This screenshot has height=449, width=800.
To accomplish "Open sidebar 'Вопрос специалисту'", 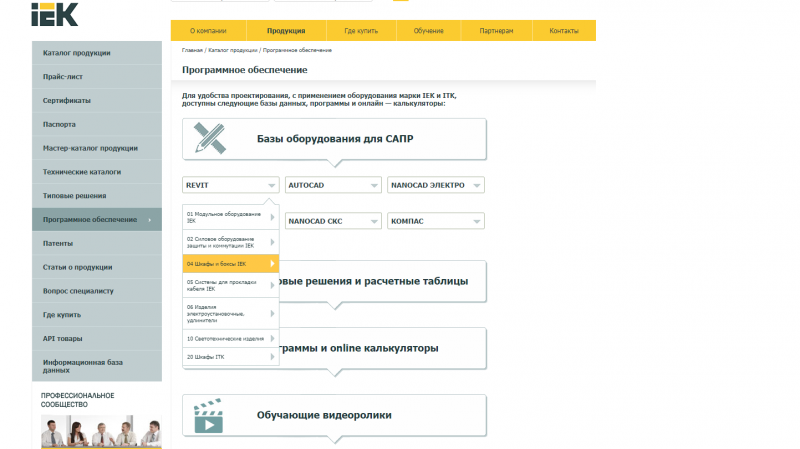I will click(x=97, y=291).
